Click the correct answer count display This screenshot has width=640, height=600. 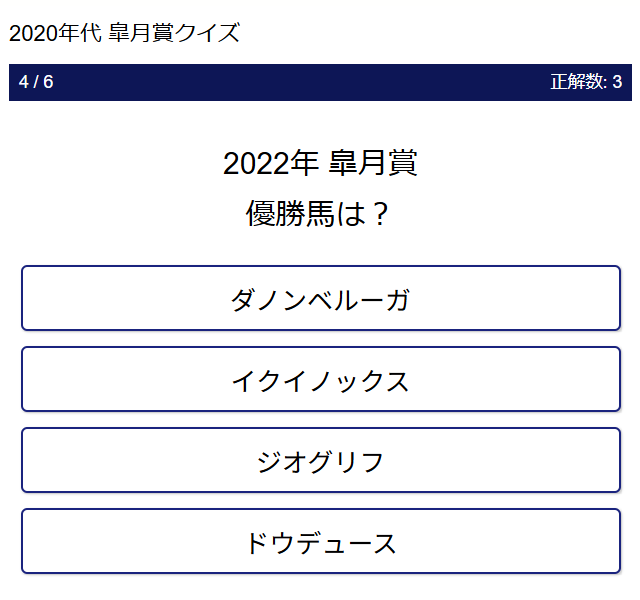pos(586,82)
